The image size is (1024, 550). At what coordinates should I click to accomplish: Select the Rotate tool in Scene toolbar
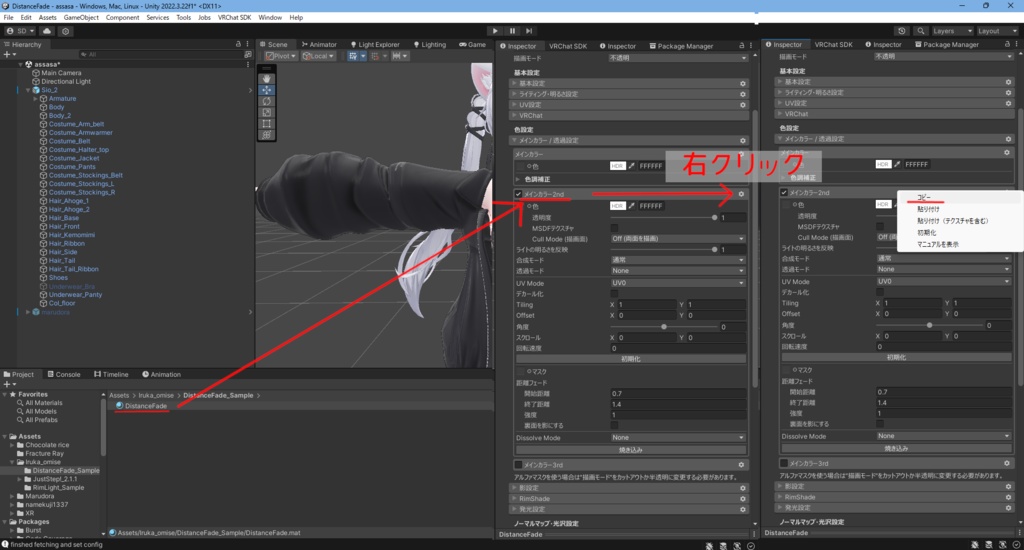pyautogui.click(x=266, y=101)
